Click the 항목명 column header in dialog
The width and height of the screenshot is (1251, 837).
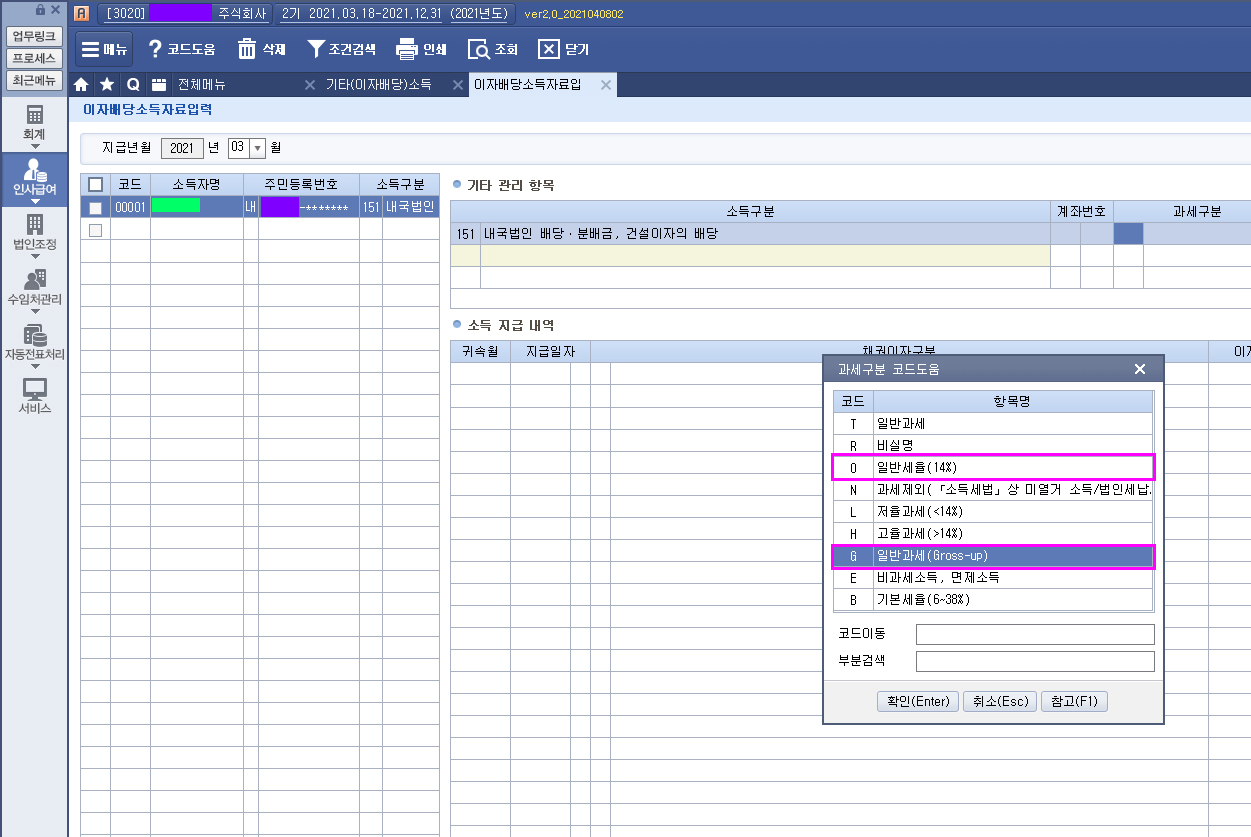(1012, 401)
